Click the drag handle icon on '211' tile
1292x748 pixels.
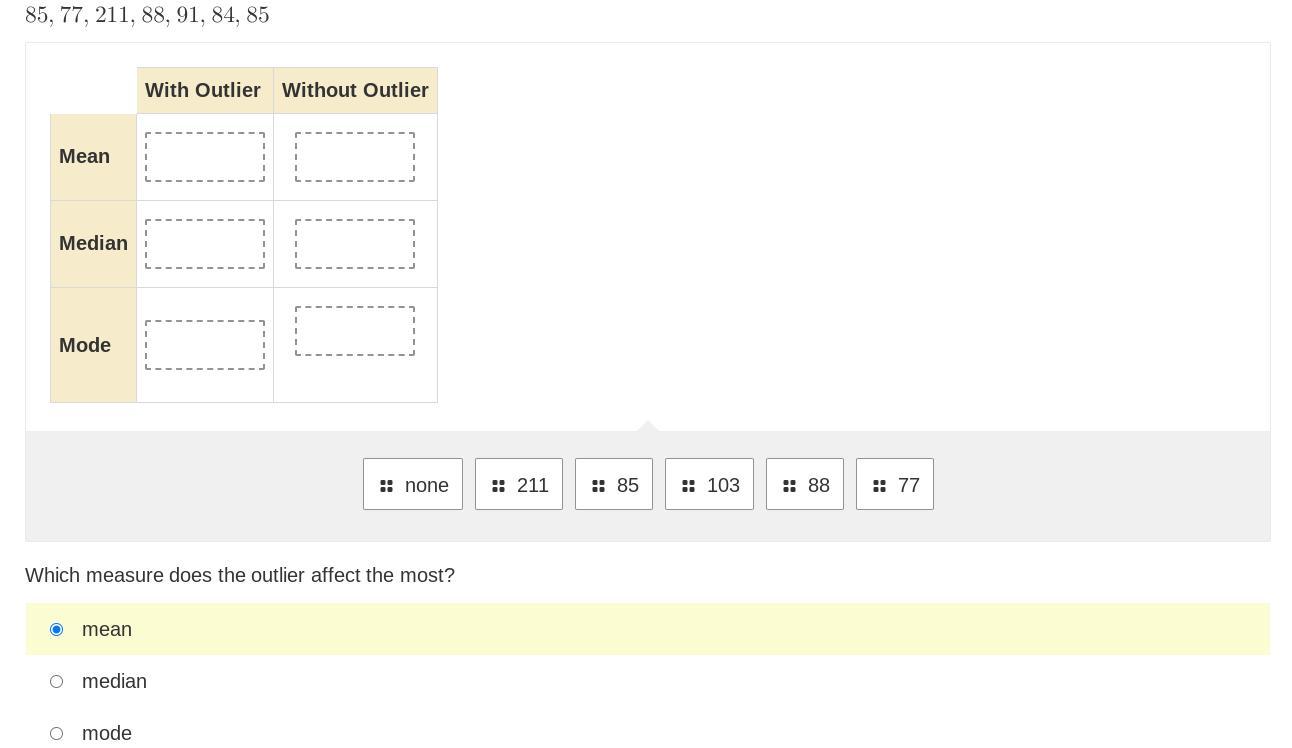(499, 486)
